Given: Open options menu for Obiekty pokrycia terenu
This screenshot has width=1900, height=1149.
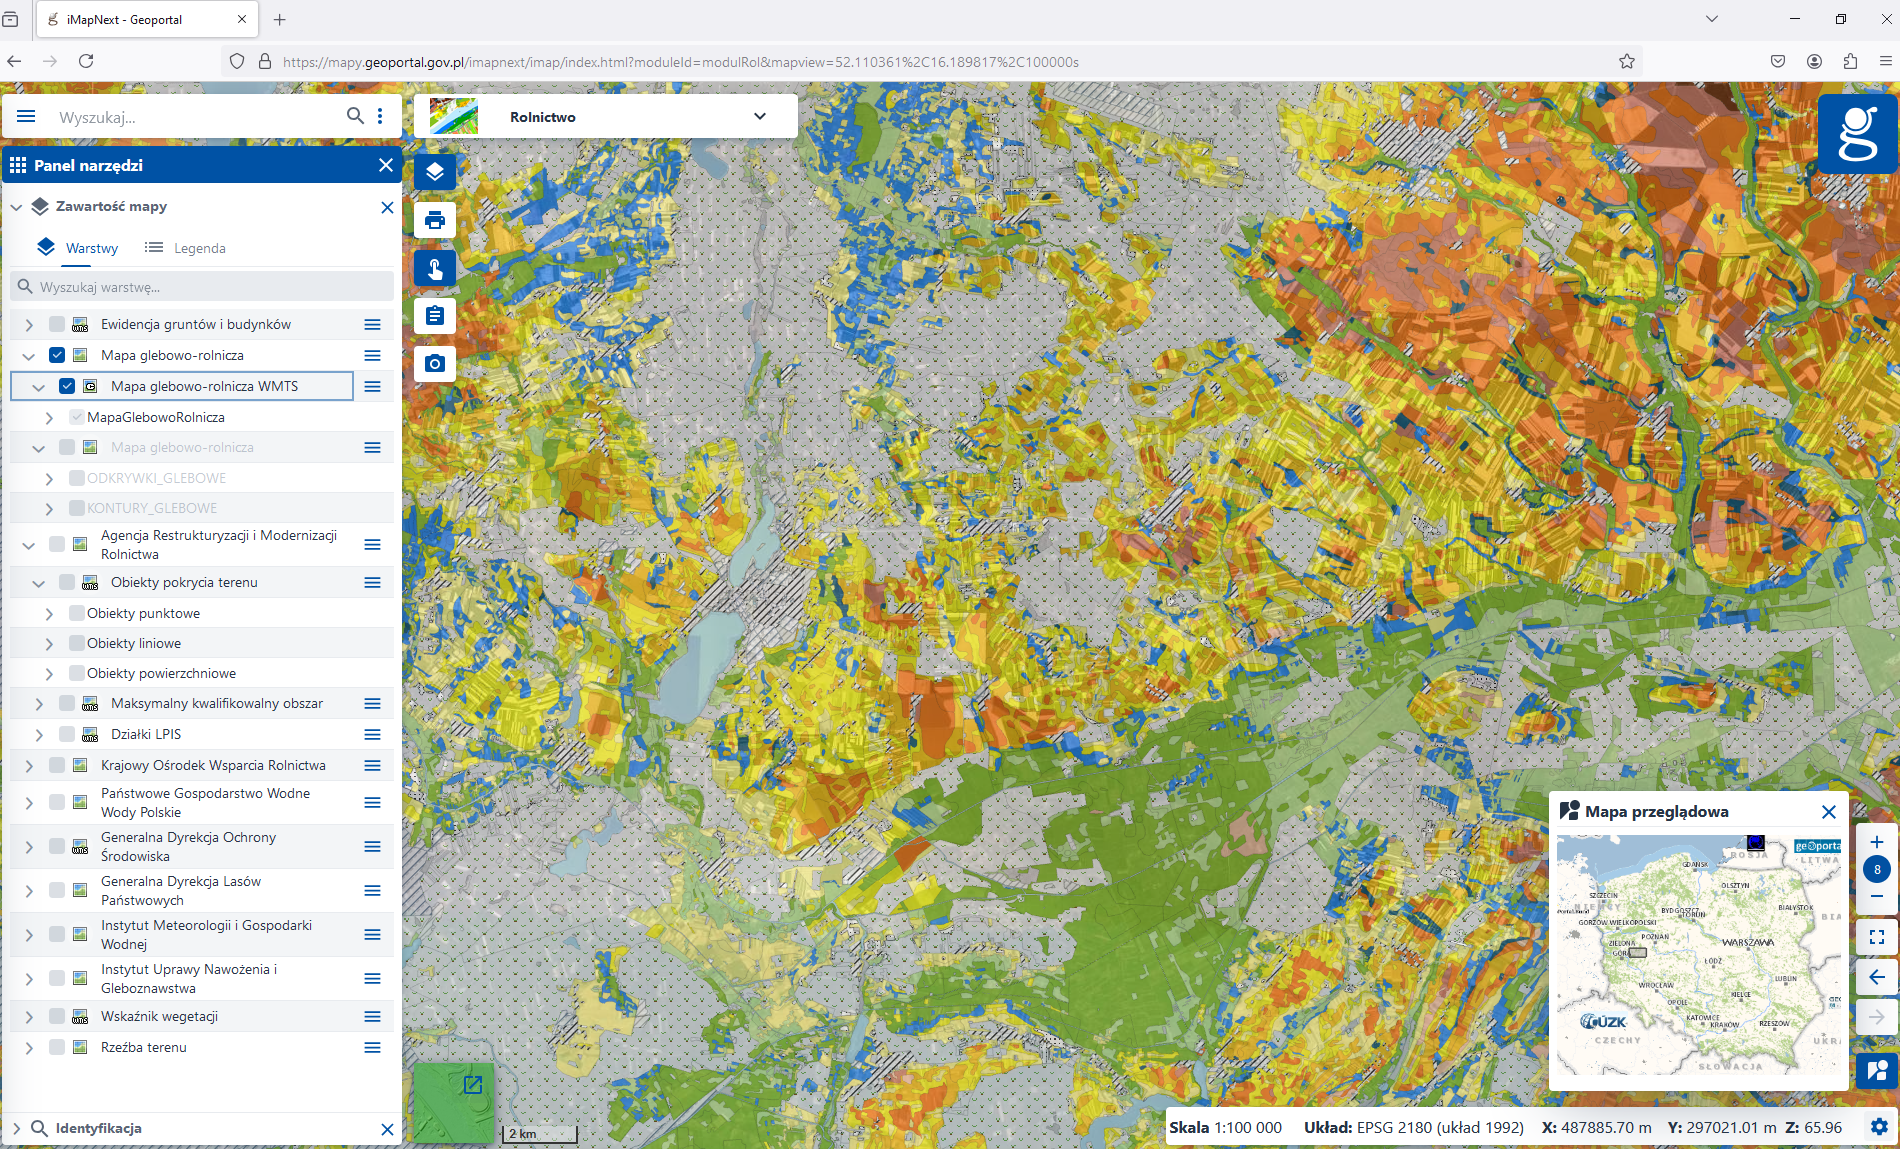Looking at the screenshot, I should (373, 583).
